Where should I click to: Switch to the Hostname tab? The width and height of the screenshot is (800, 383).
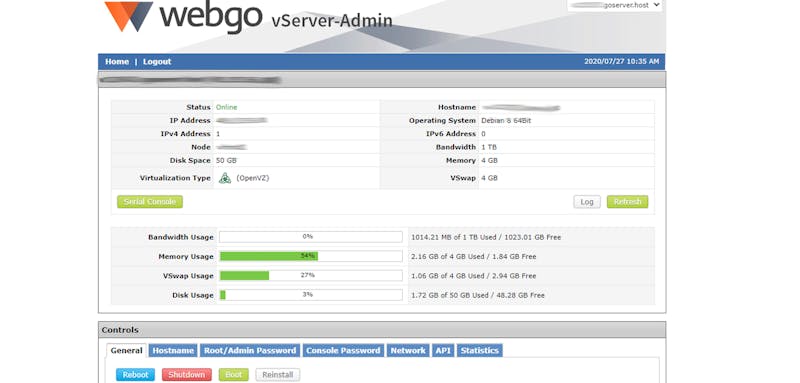click(x=173, y=350)
